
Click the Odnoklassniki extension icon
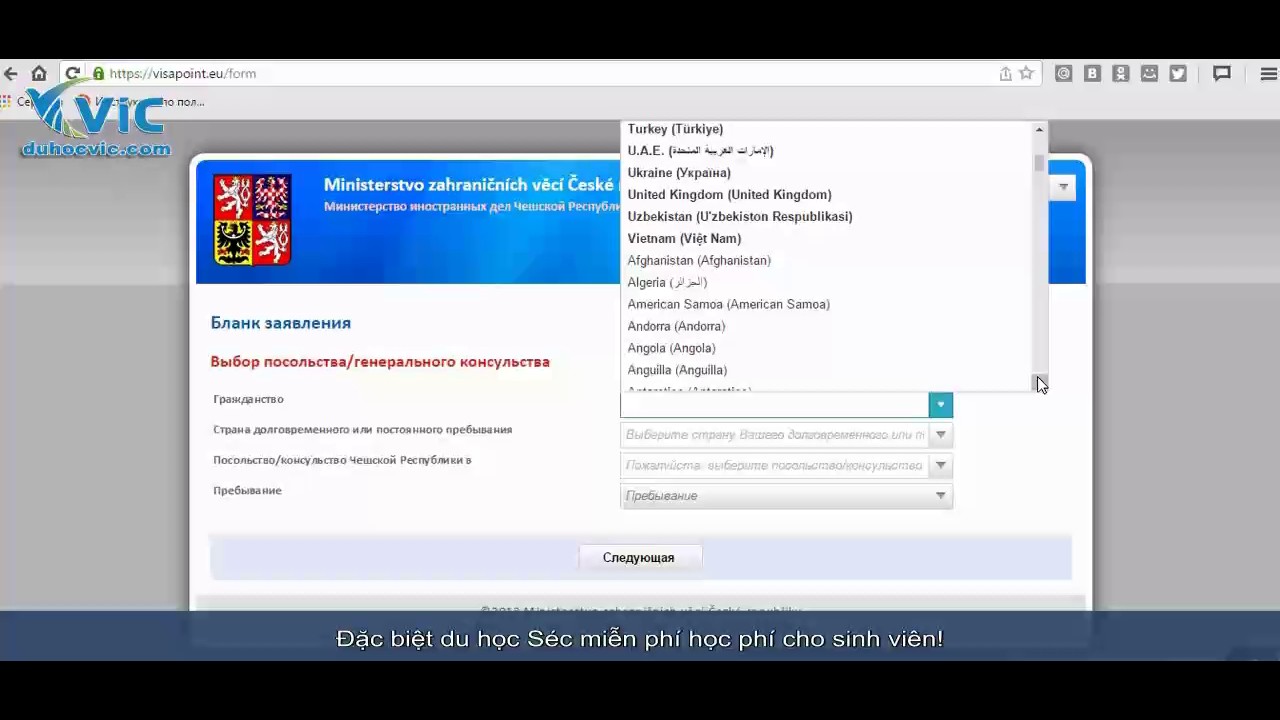[1121, 73]
